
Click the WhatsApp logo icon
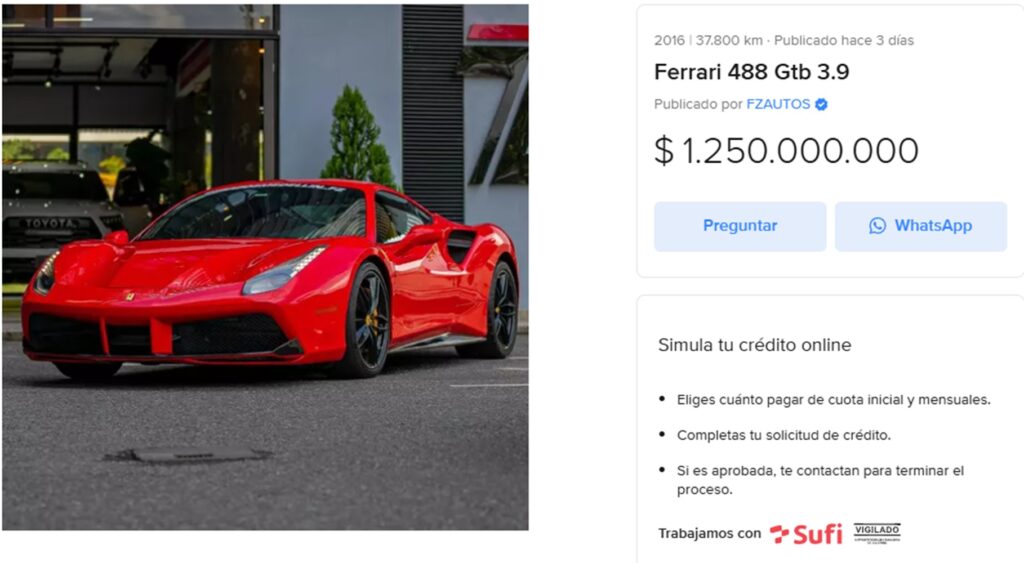tap(877, 225)
